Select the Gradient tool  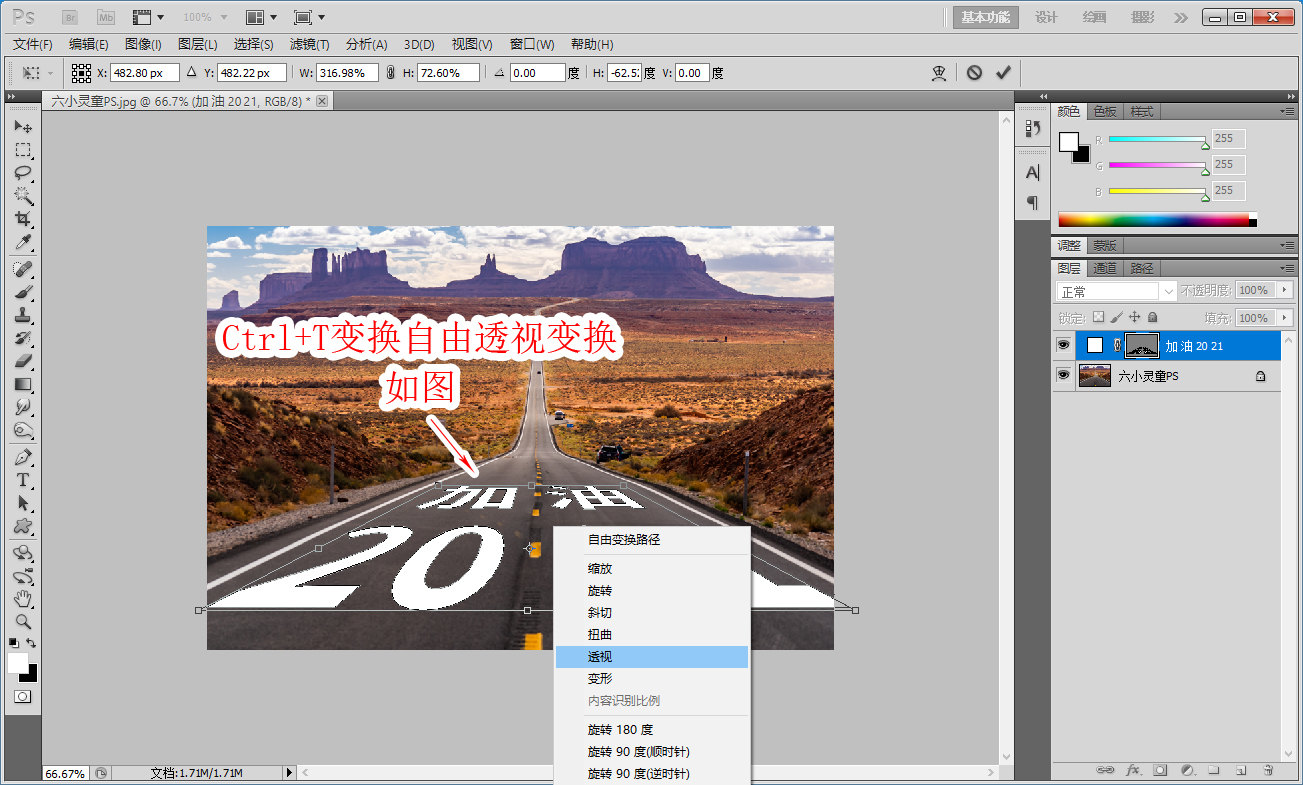point(23,384)
